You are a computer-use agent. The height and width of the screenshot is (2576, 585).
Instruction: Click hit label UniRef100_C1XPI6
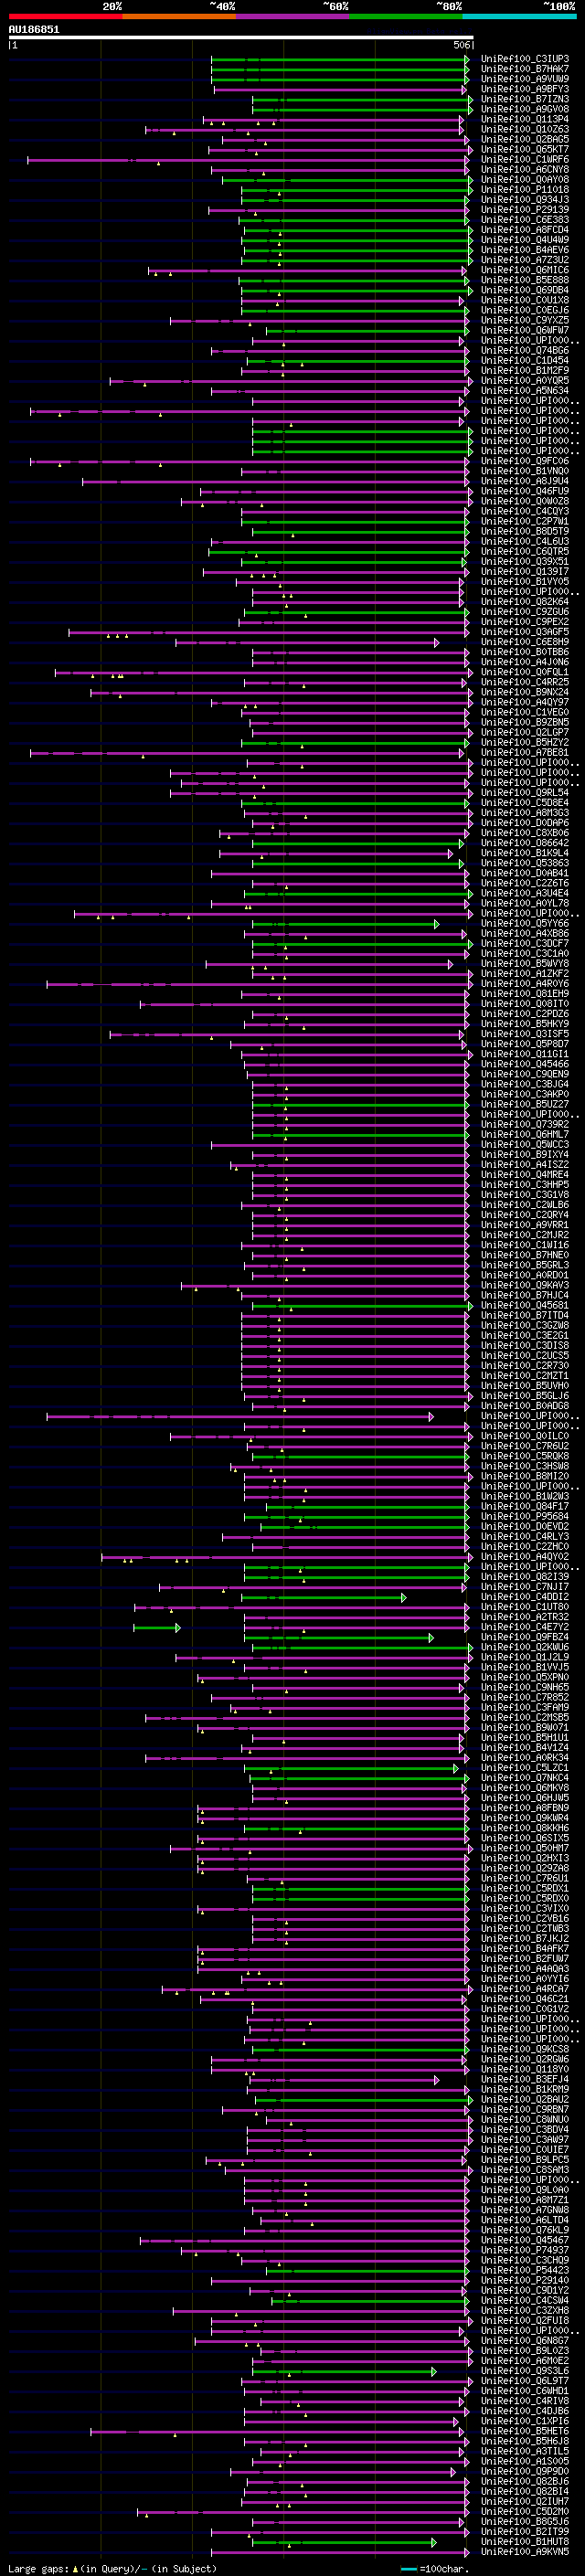pos(524,2421)
